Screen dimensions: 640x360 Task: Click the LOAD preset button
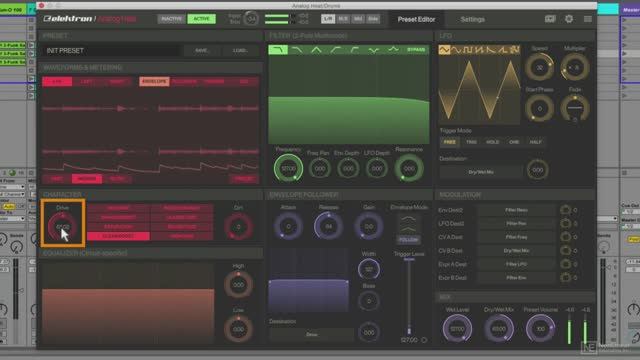240,51
